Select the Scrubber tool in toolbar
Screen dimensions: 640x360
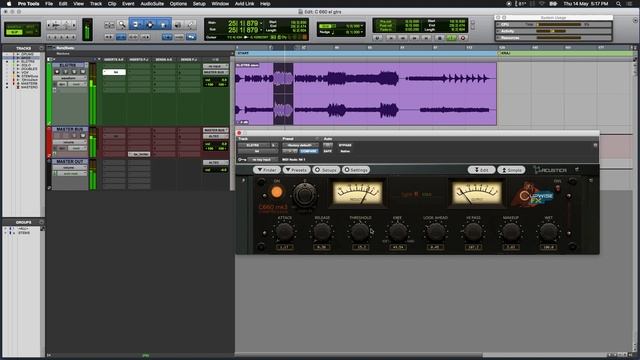coord(178,25)
